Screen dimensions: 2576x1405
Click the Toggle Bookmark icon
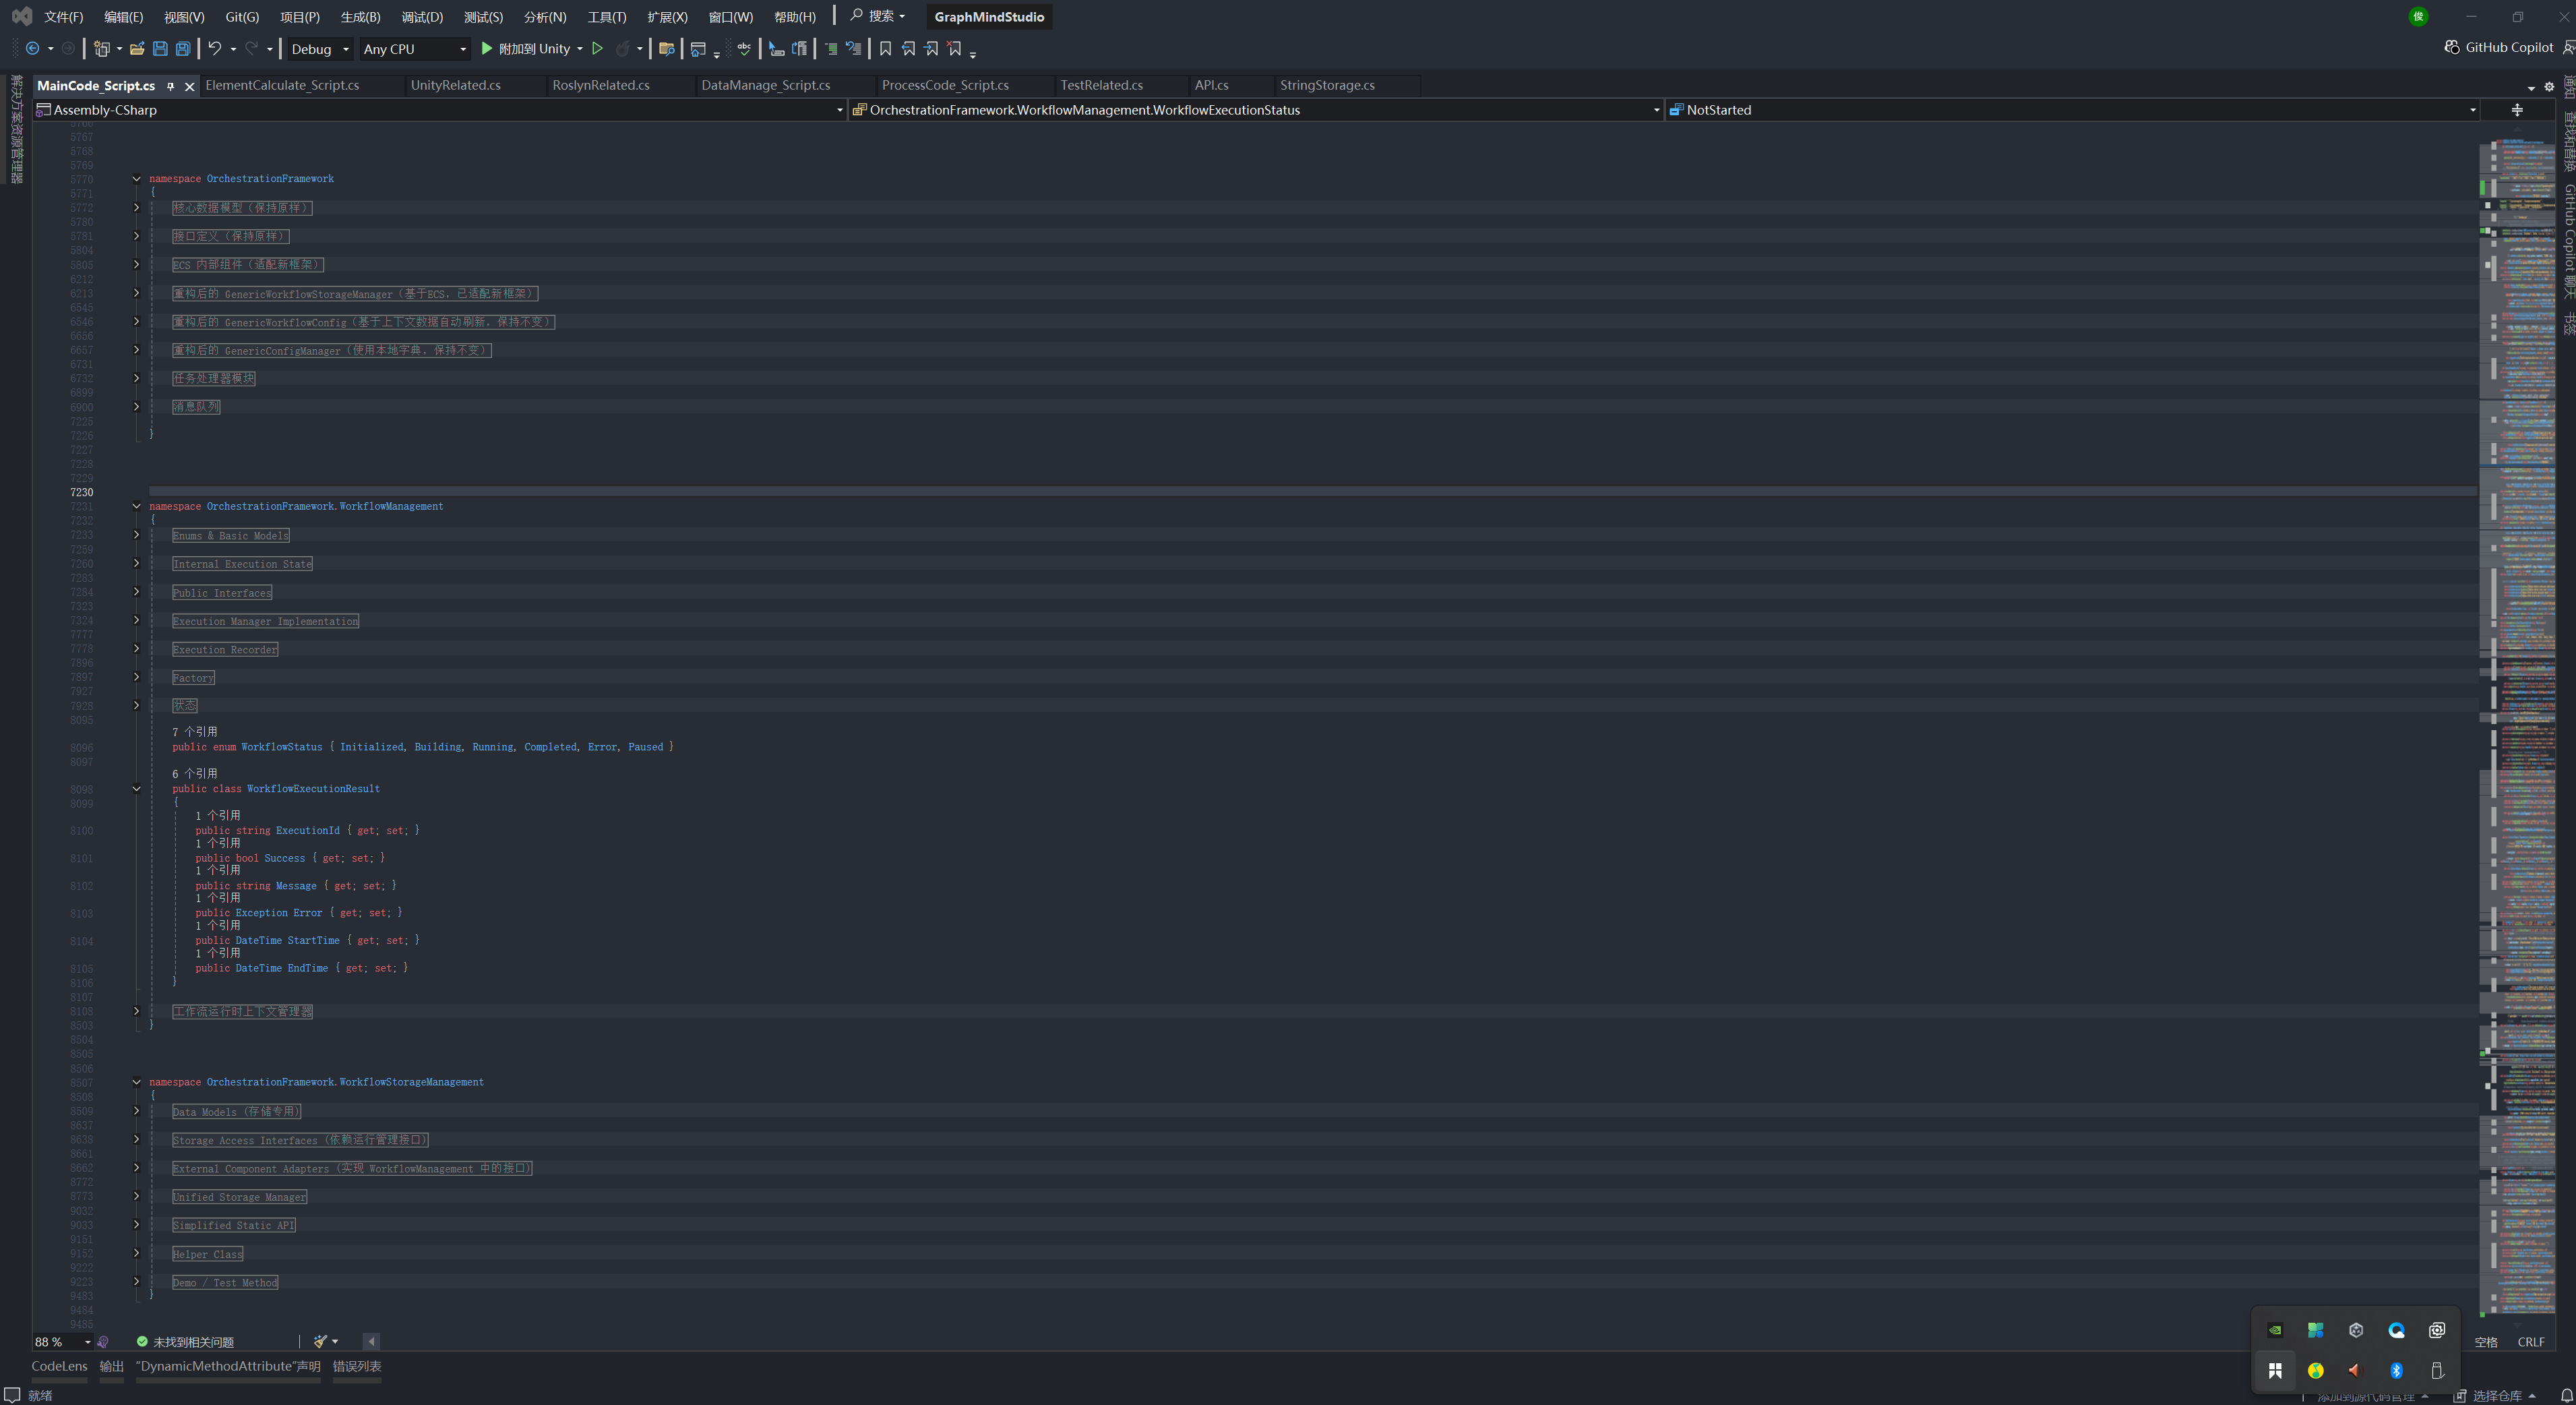tap(885, 48)
